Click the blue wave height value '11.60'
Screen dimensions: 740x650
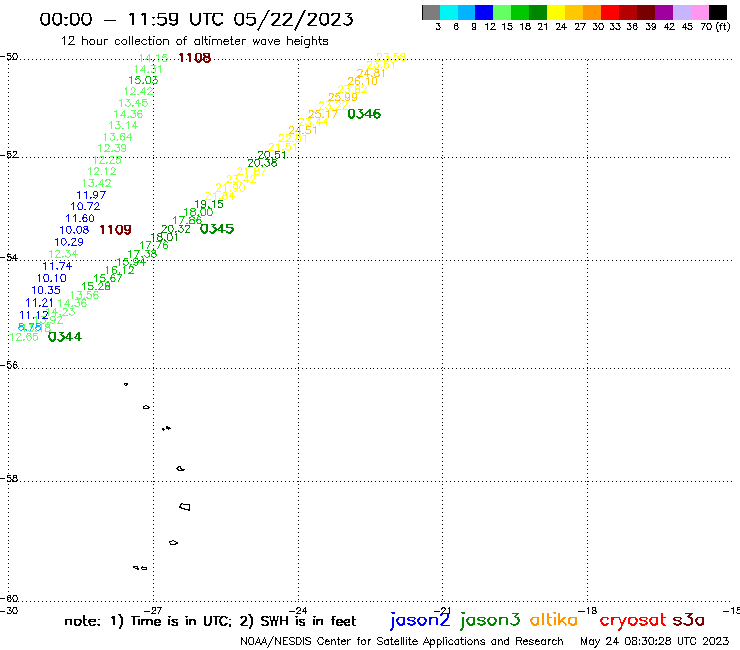pyautogui.click(x=80, y=219)
